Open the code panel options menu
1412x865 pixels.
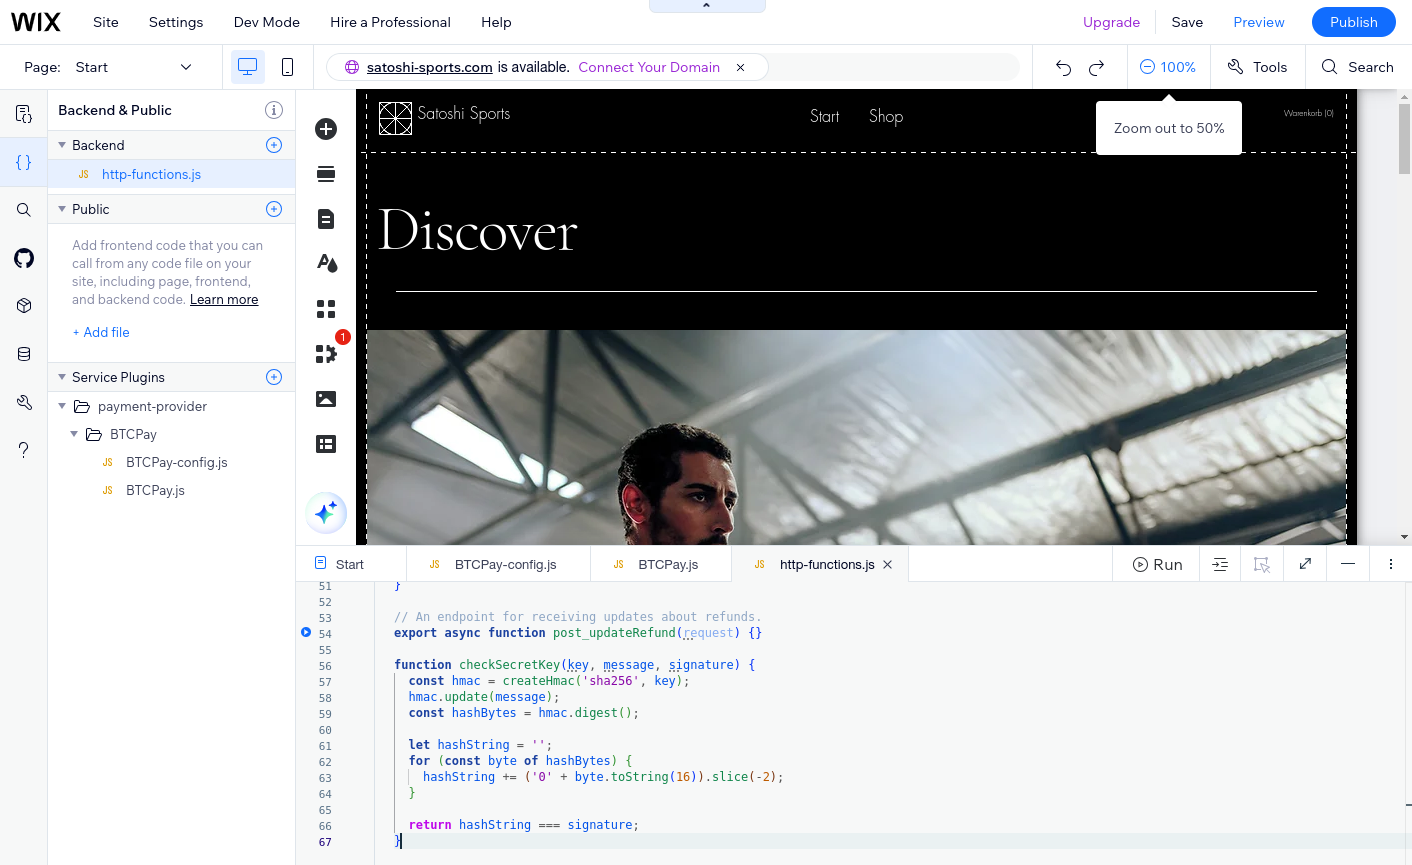1391,563
